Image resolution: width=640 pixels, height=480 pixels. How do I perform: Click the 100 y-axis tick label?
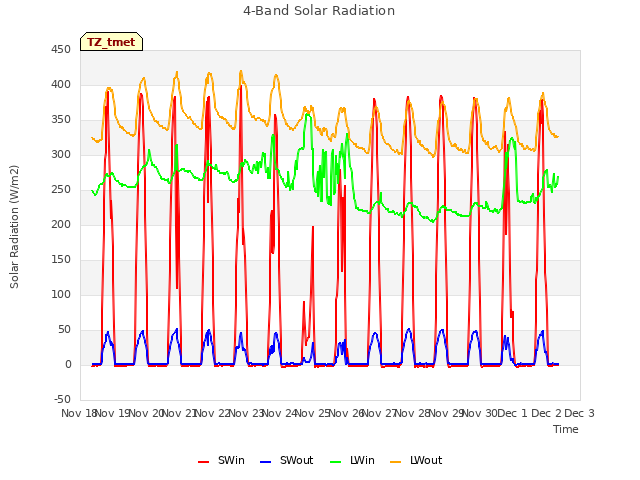pyautogui.click(x=61, y=294)
